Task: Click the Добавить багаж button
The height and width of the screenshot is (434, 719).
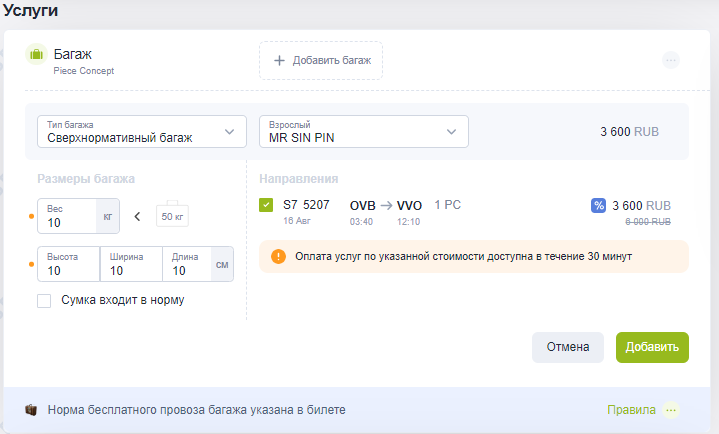Action: click(x=321, y=61)
